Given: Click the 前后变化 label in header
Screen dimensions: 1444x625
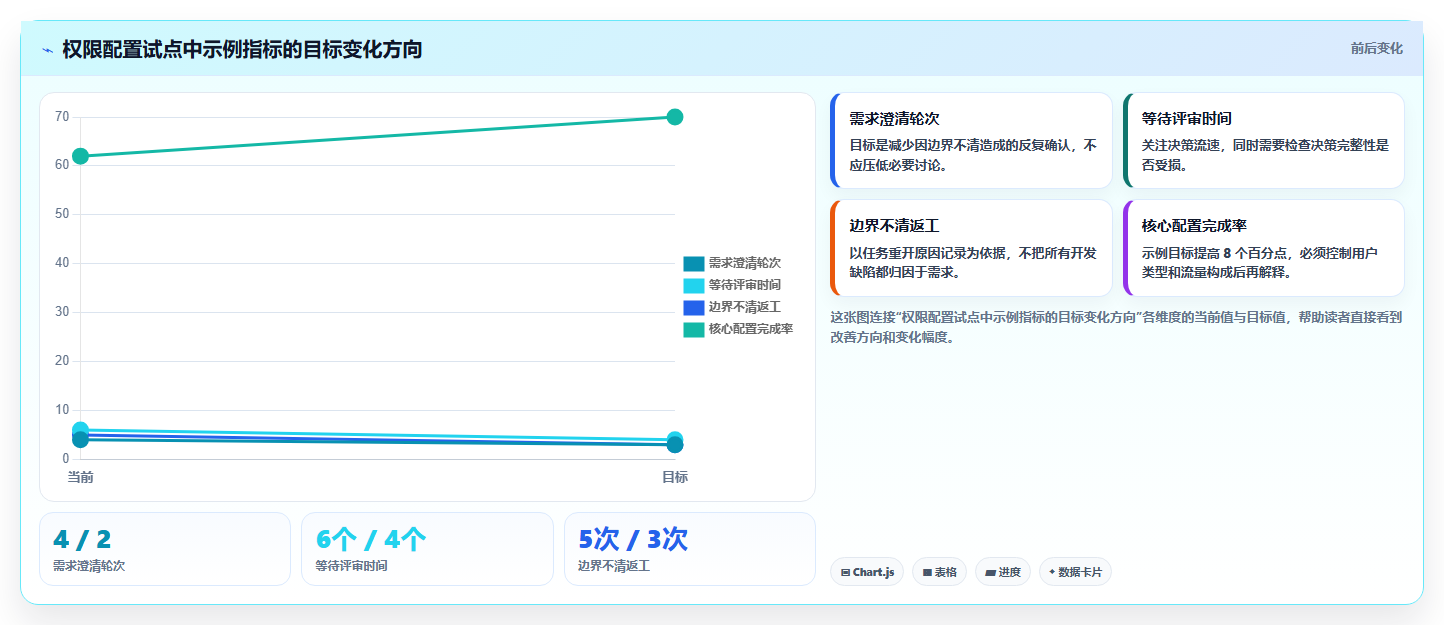Looking at the screenshot, I should click(x=1376, y=48).
